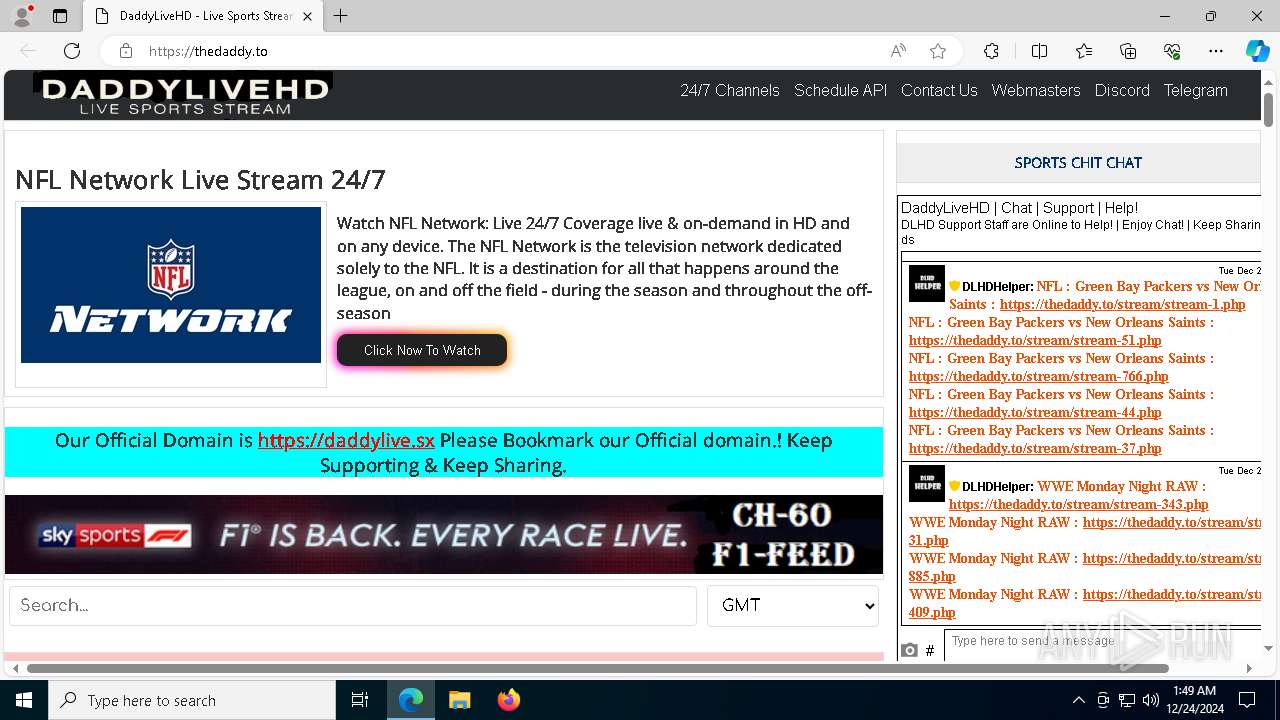Click the Sky Sports F1 banner

[444, 535]
